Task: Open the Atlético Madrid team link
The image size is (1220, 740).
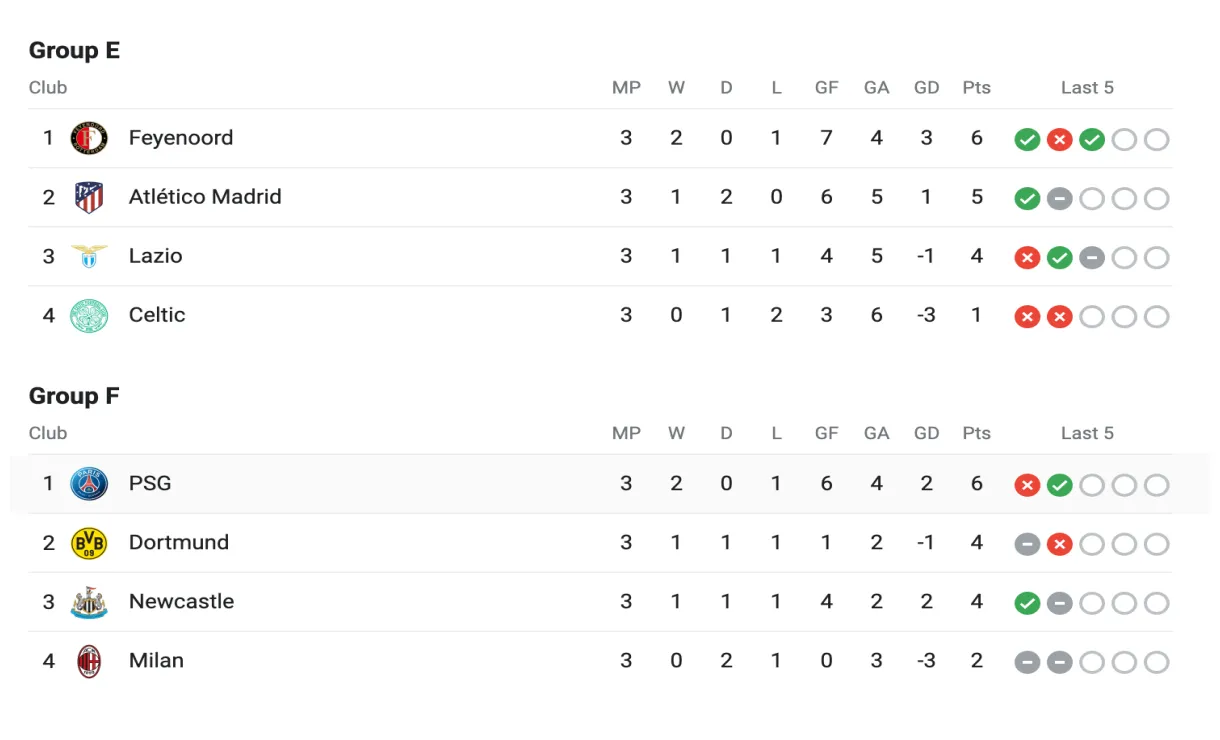Action: [x=205, y=197]
